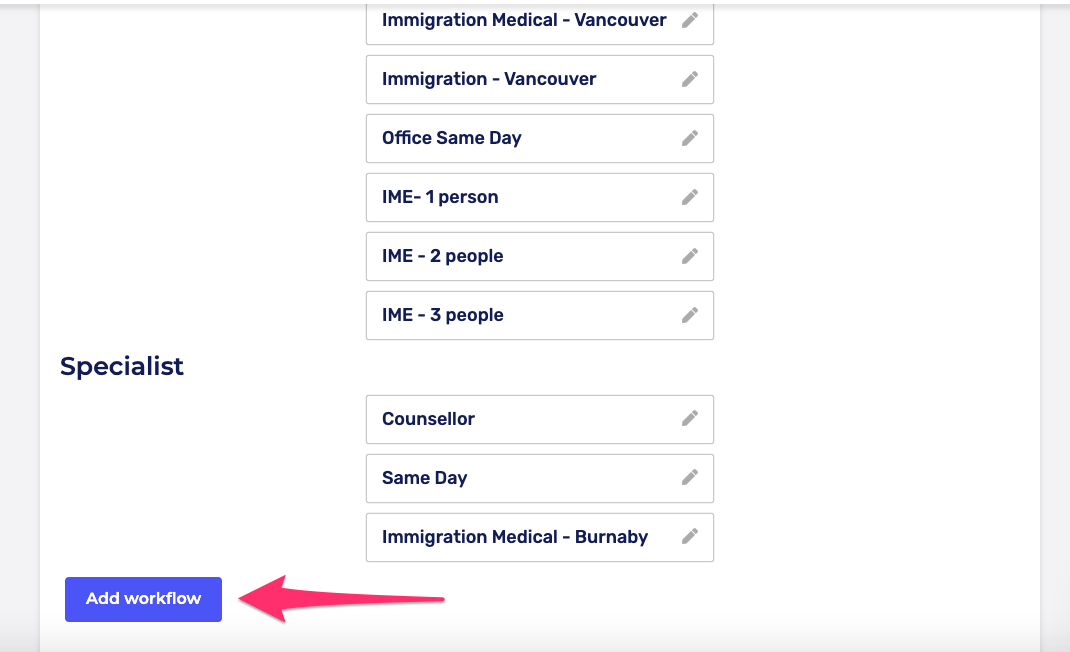Click pencil icon on IME - 2 people

[690, 256]
